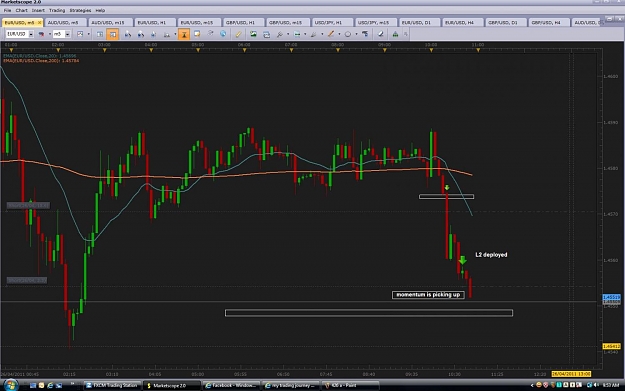Open the Facebook browser window from the taskbar
Screen dimensions: 625x391
tap(232, 385)
